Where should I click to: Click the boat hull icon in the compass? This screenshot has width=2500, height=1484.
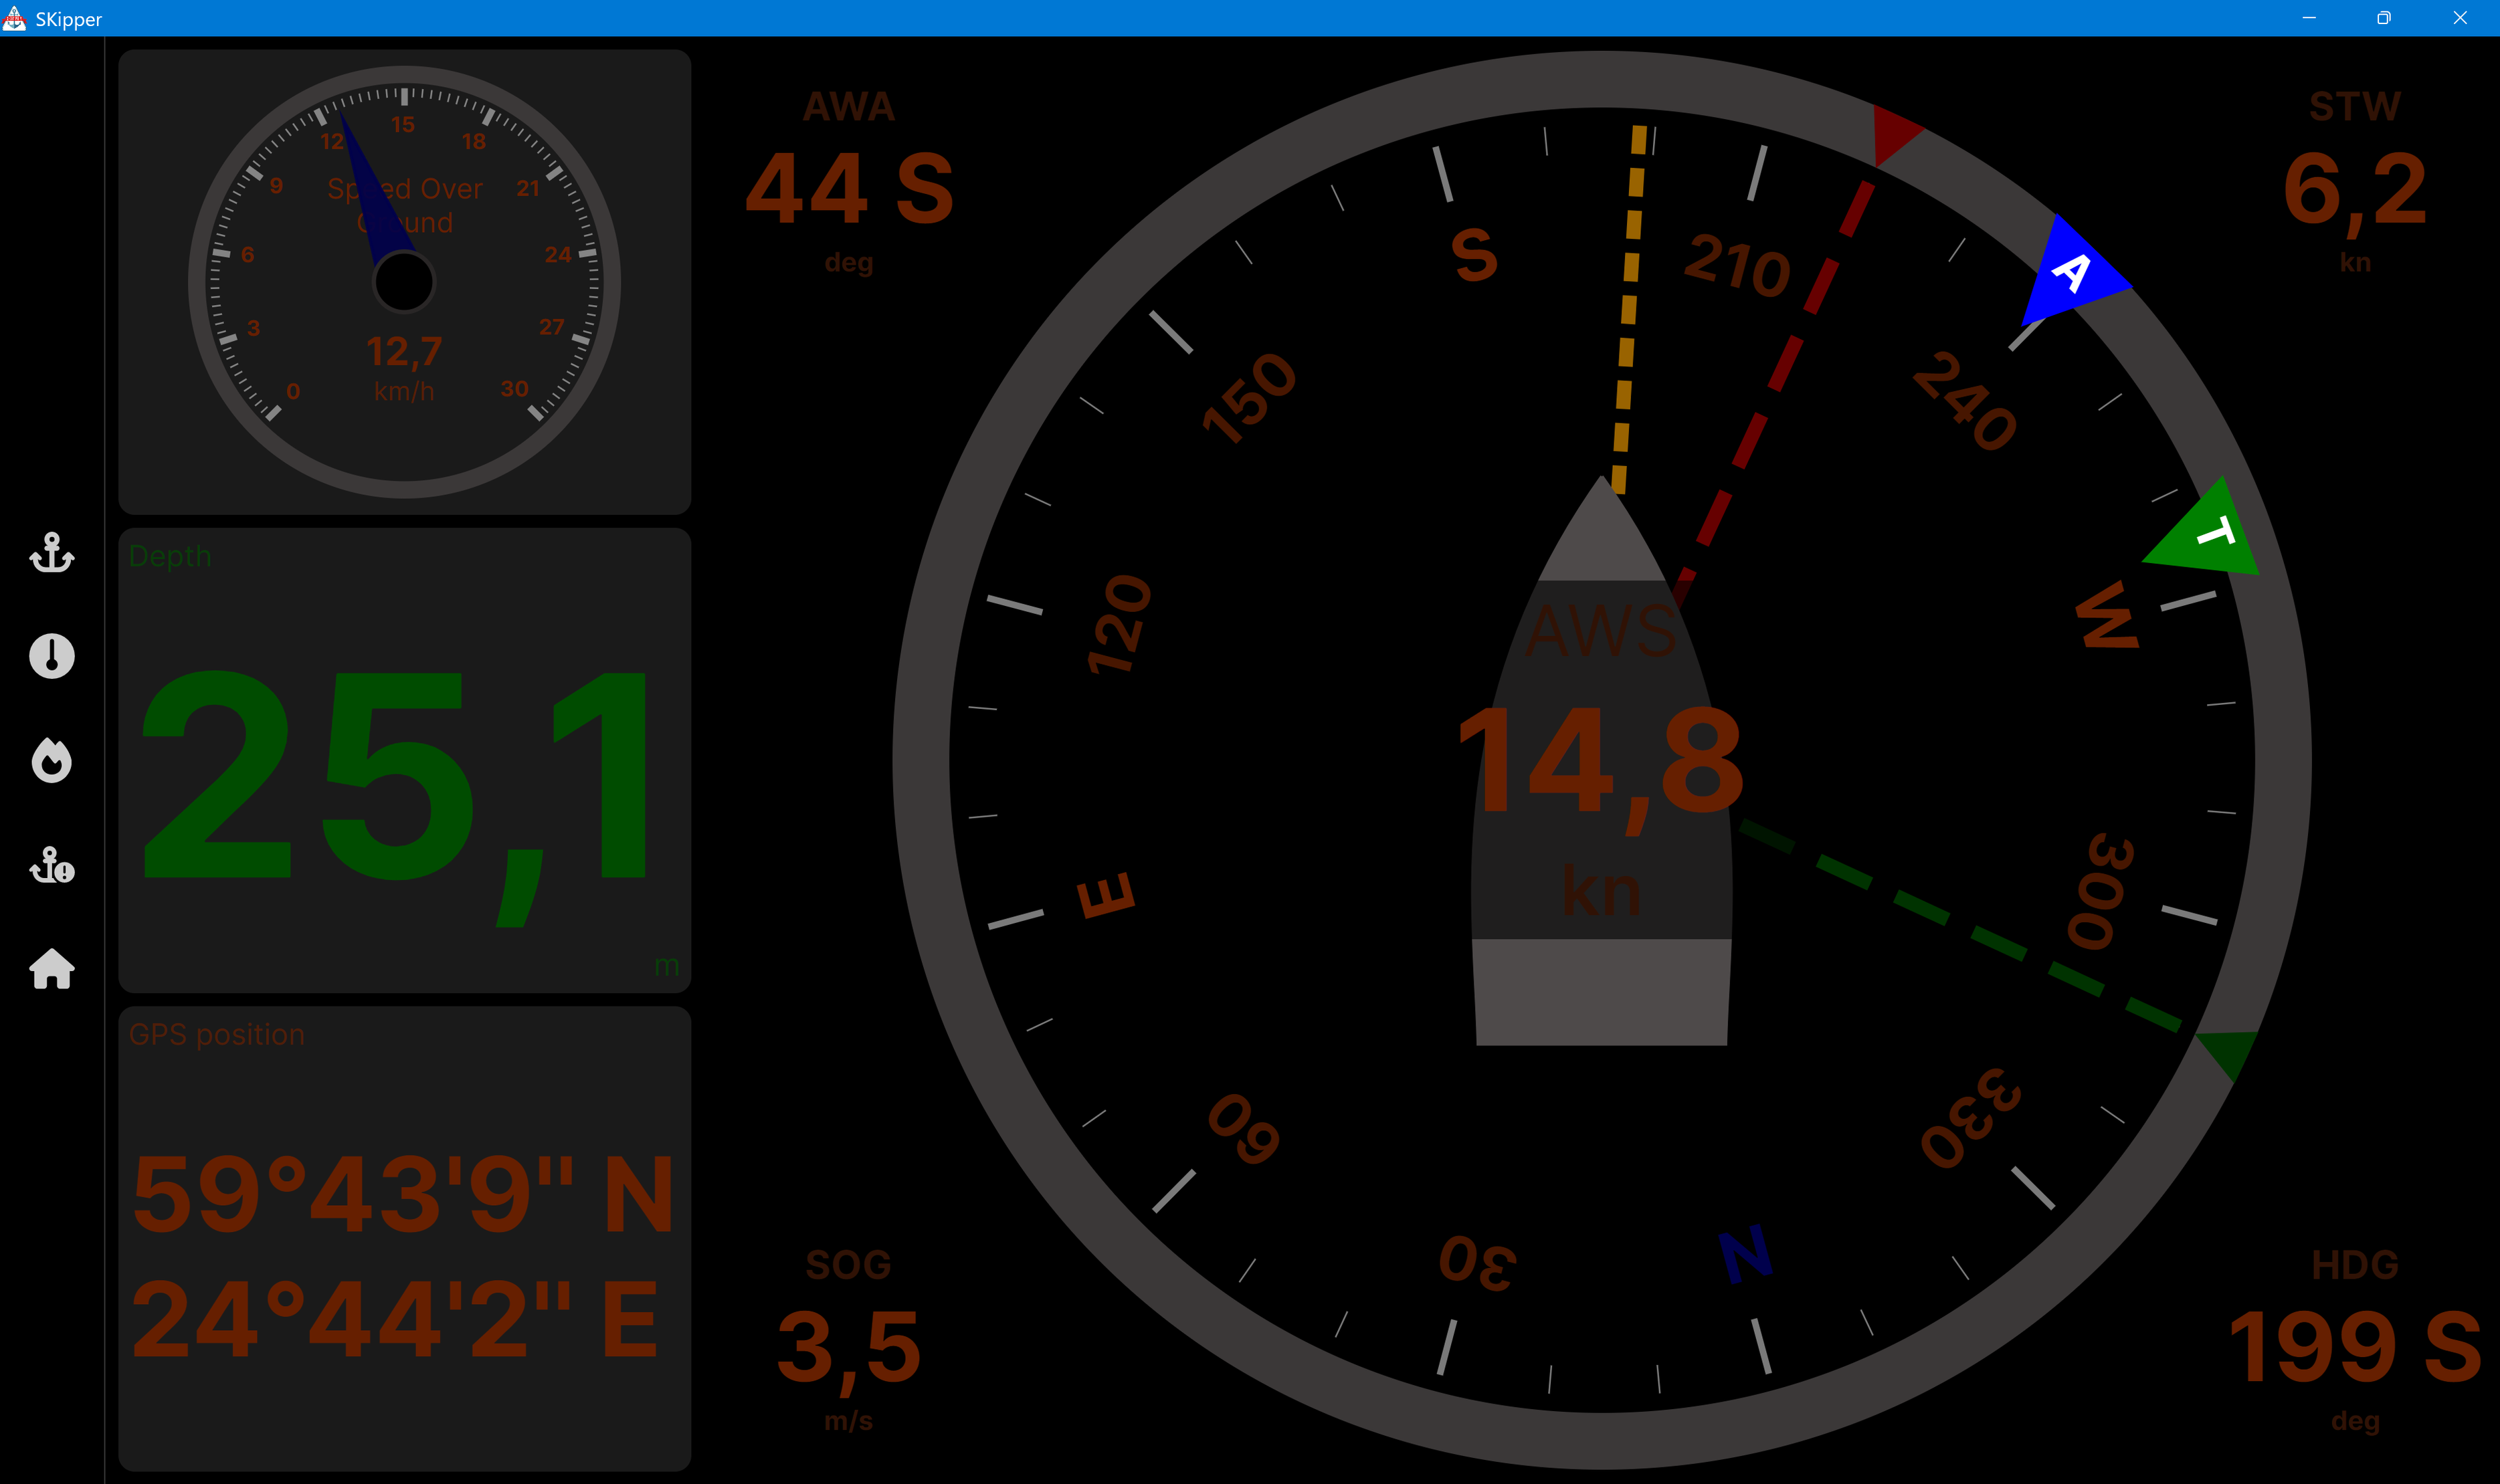click(1601, 760)
